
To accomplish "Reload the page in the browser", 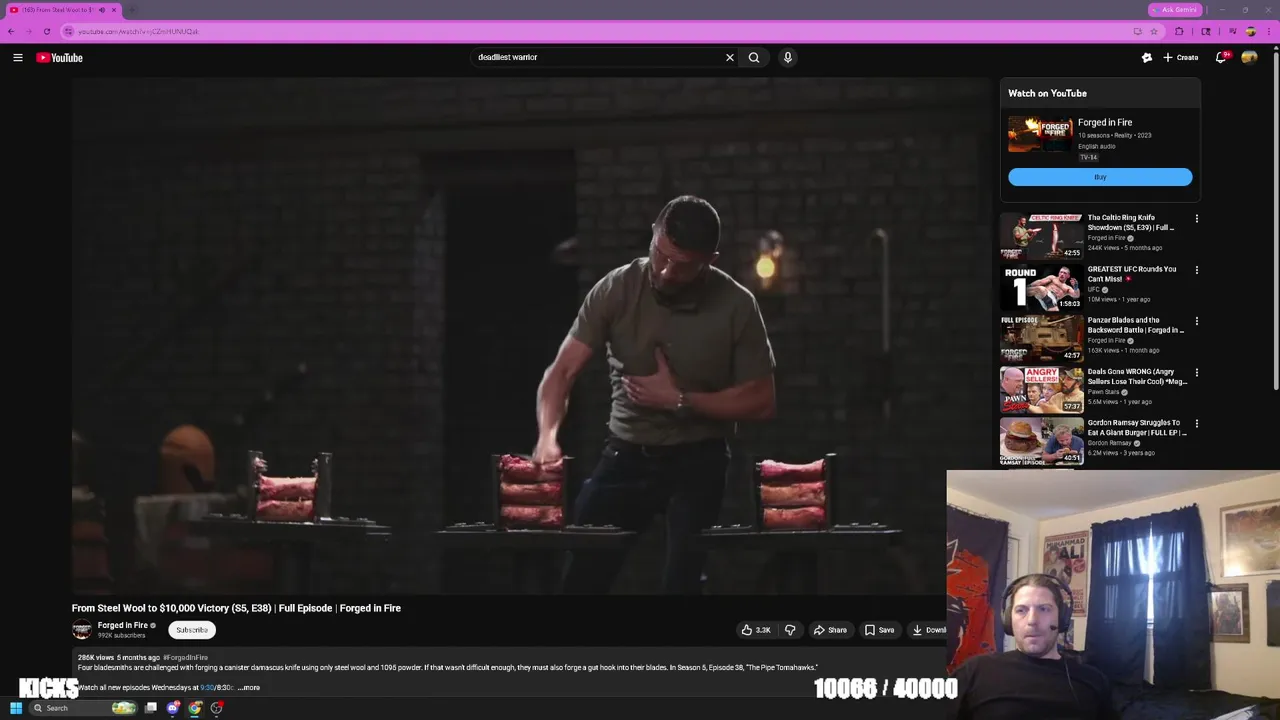I will point(47,31).
